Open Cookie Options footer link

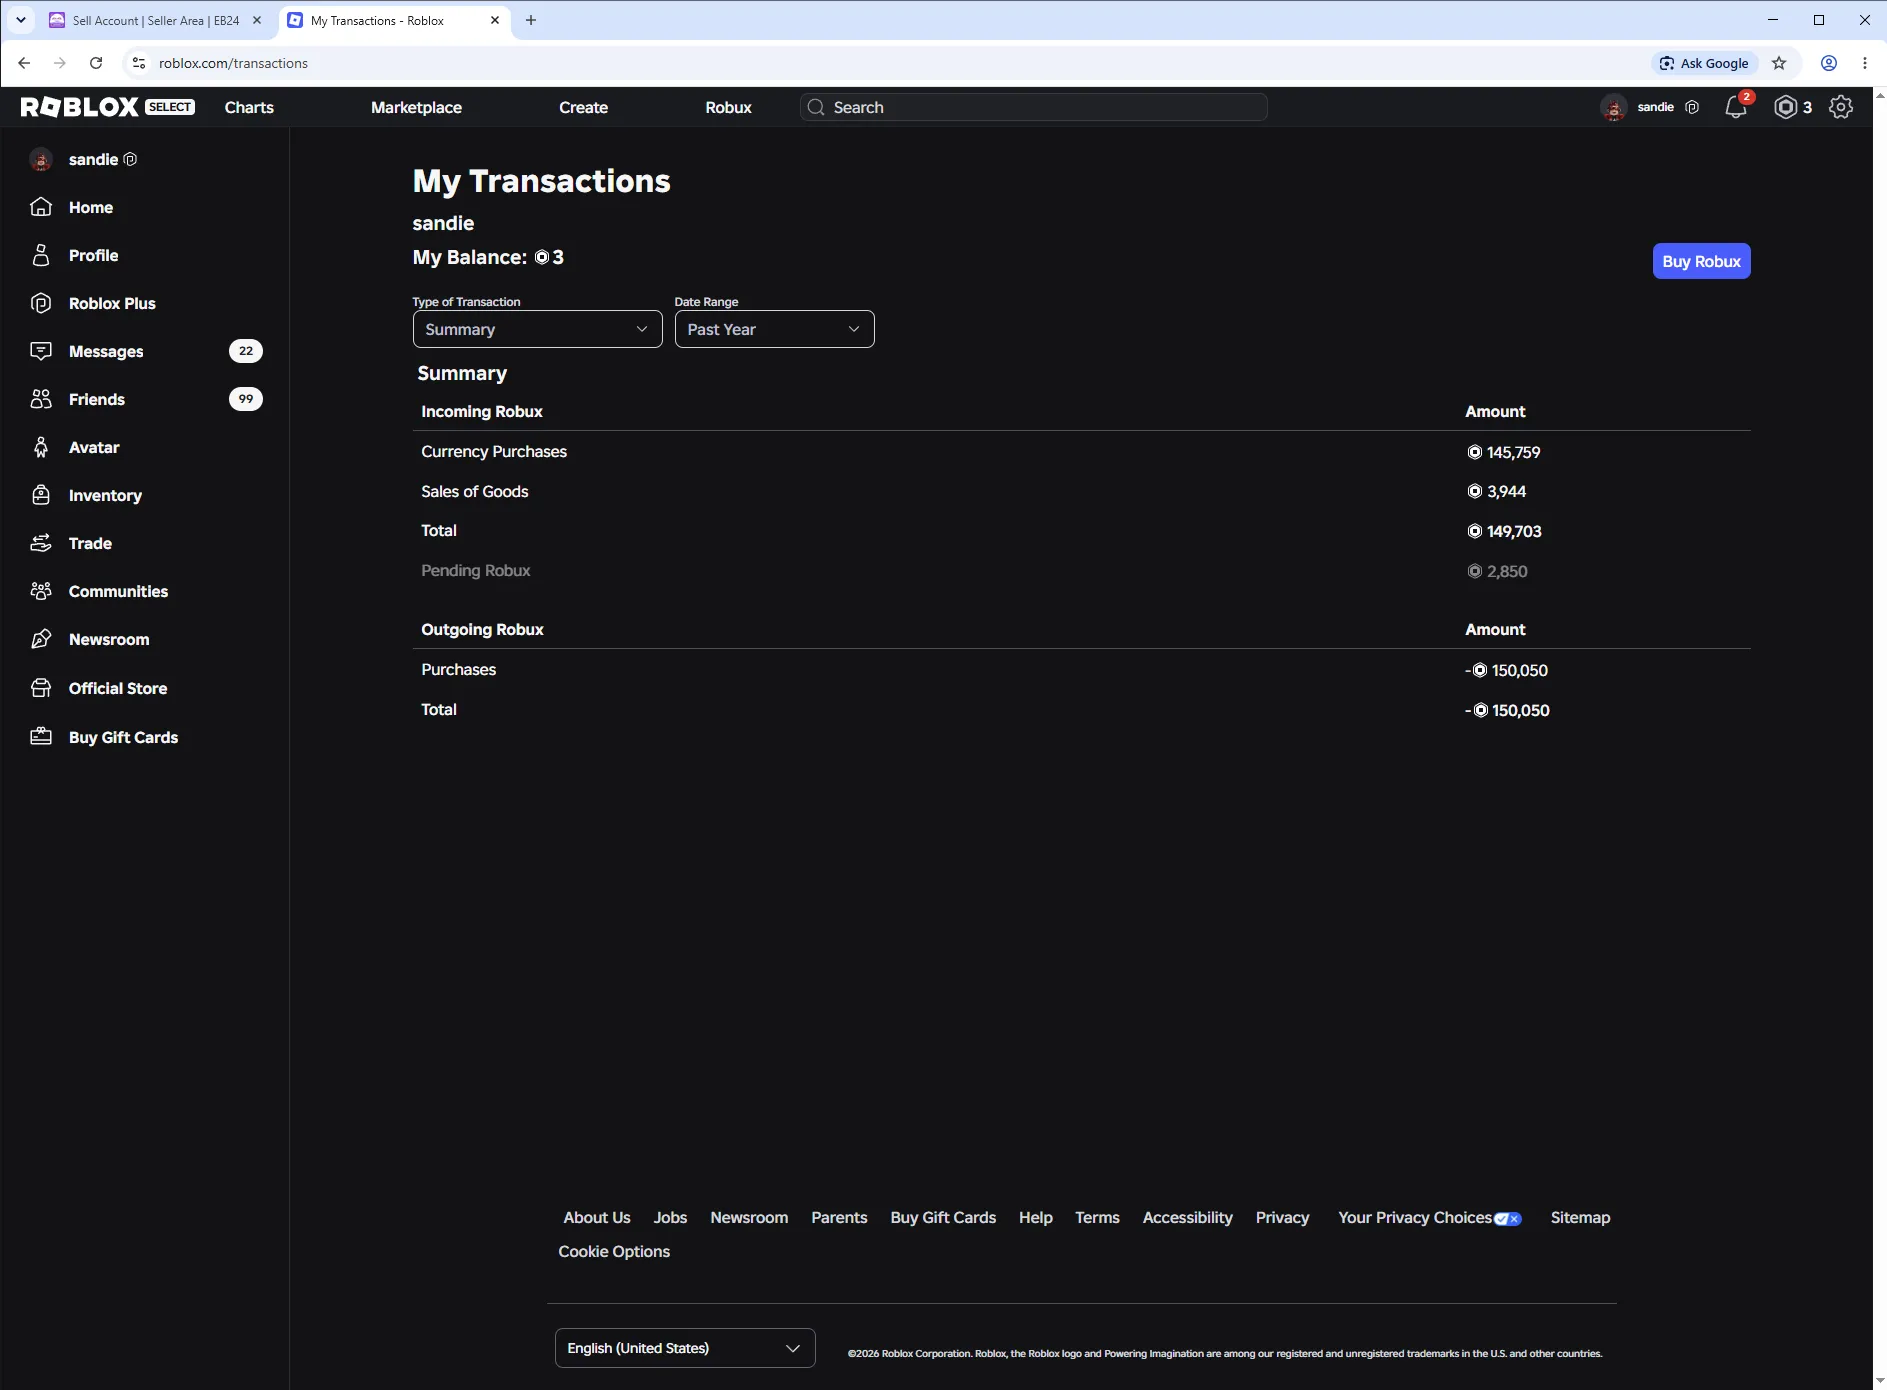coord(614,1252)
